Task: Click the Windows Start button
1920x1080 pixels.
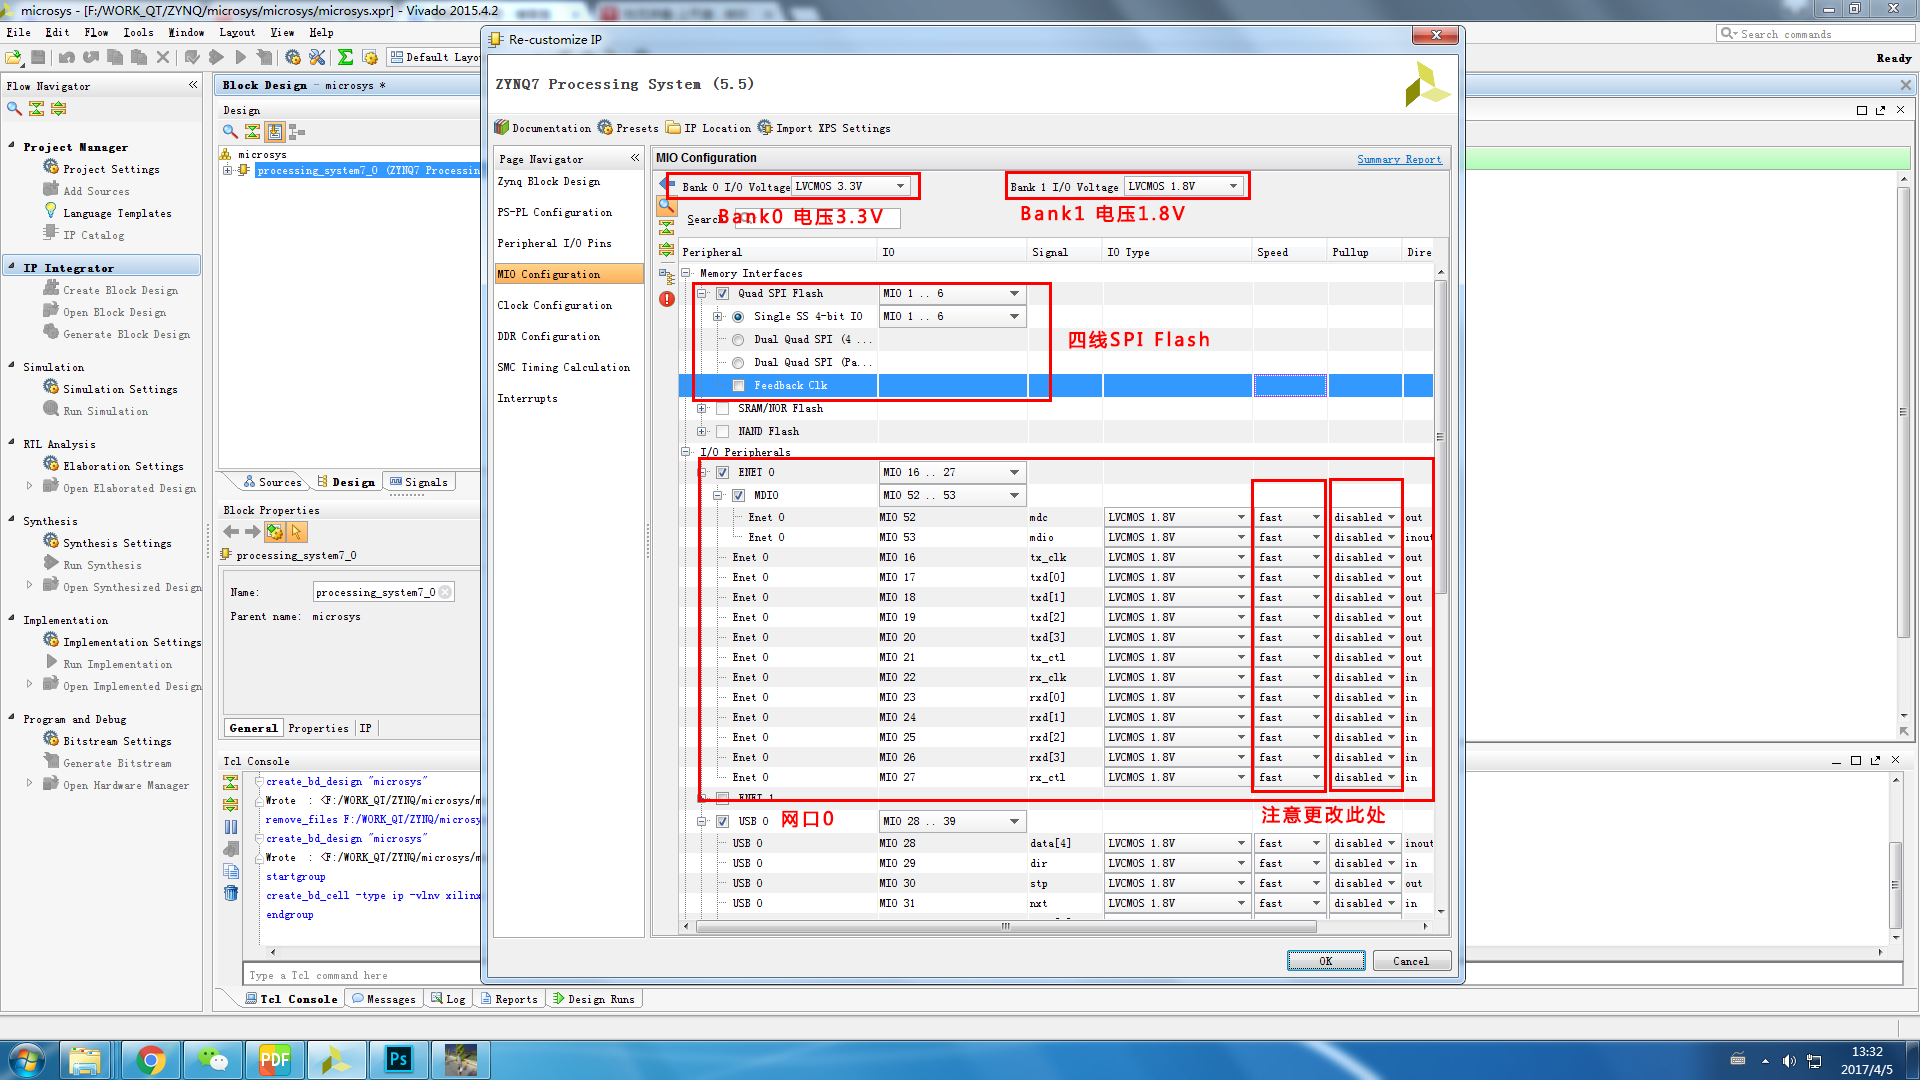Action: coord(27,1059)
